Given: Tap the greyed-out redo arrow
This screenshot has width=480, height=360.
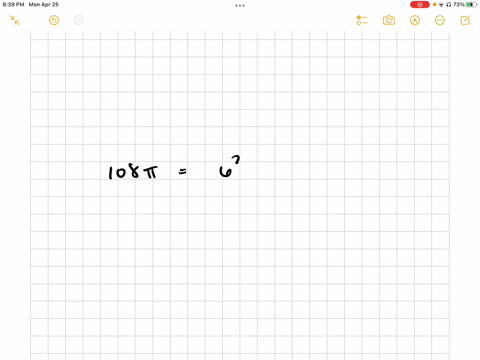Looking at the screenshot, I should [x=79, y=20].
